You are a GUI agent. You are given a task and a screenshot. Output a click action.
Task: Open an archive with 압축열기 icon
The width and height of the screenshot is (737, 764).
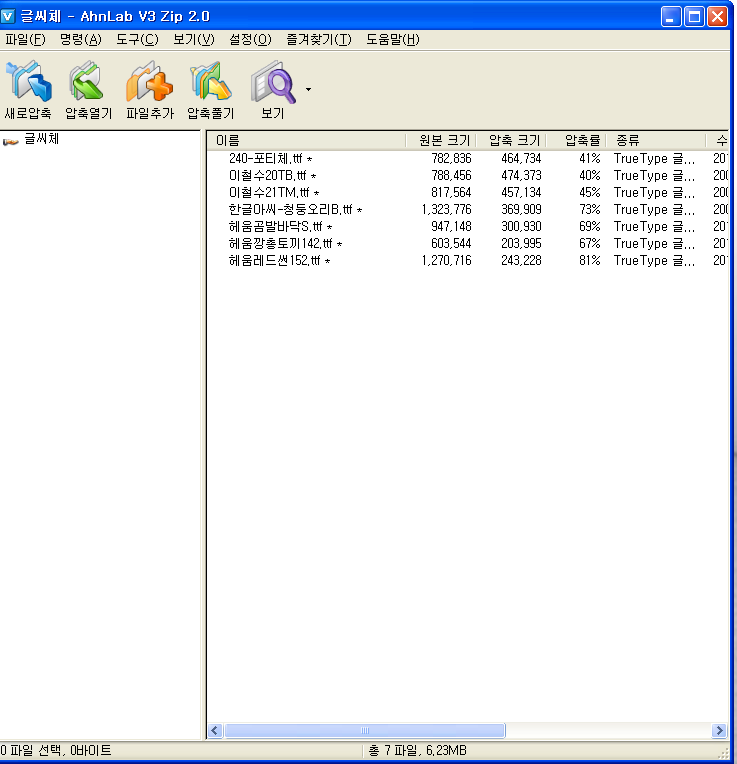[88, 82]
